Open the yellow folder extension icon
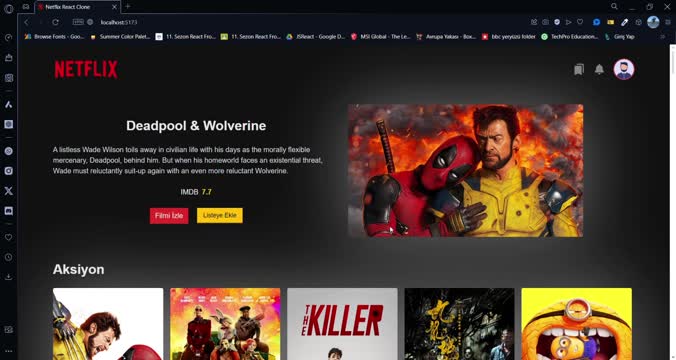Screen dimensions: 676x360 [610, 22]
